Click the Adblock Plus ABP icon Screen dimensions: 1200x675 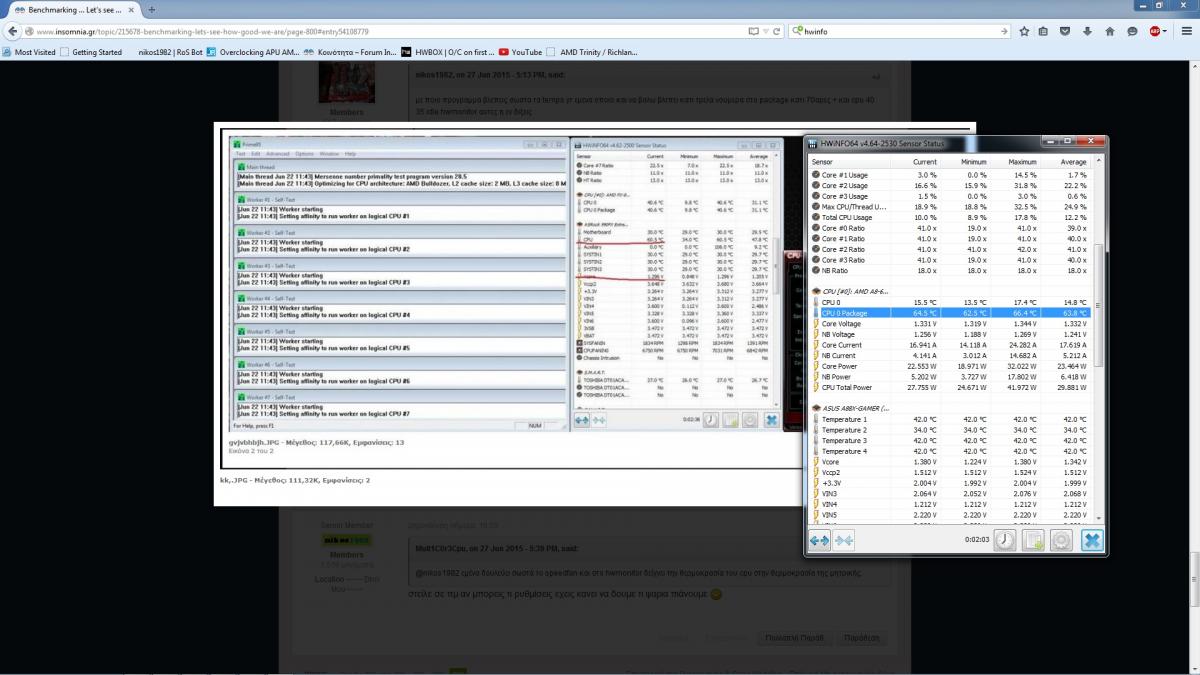point(1154,31)
